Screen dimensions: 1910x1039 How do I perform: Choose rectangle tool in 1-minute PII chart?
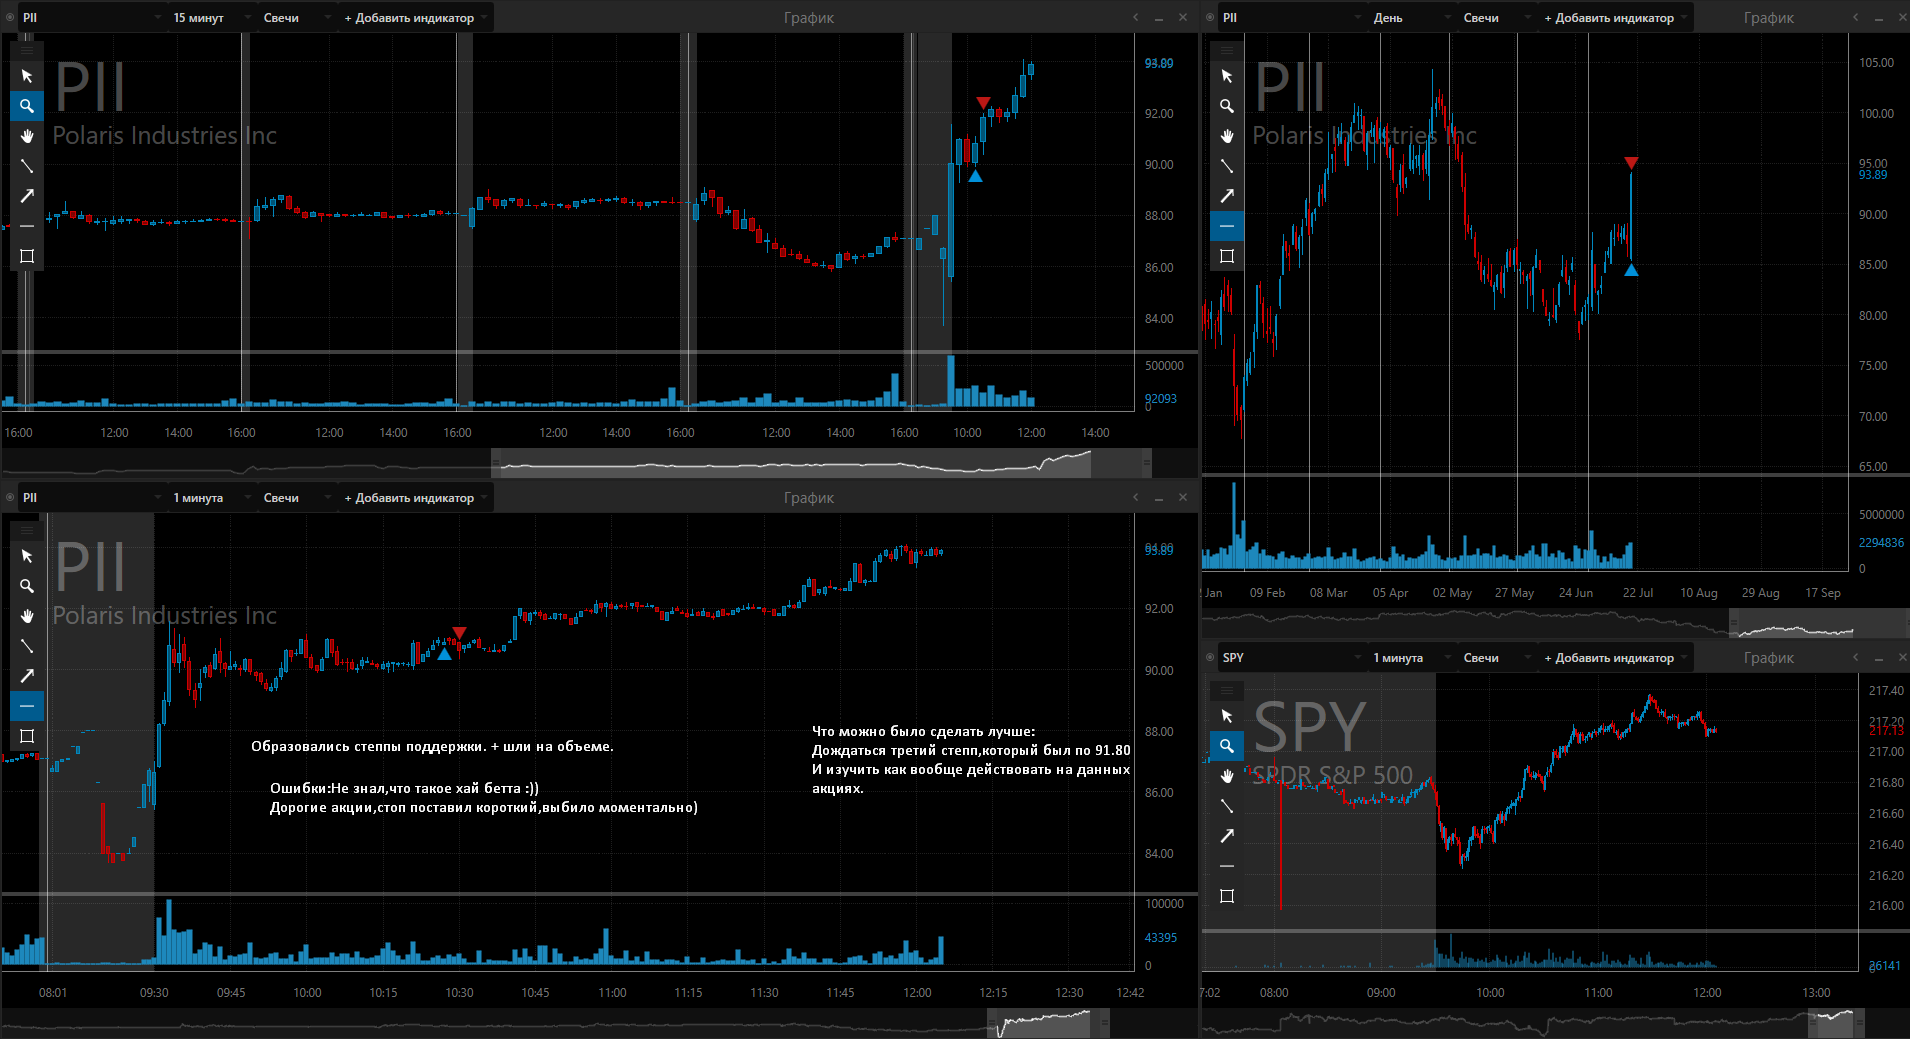[x=27, y=736]
